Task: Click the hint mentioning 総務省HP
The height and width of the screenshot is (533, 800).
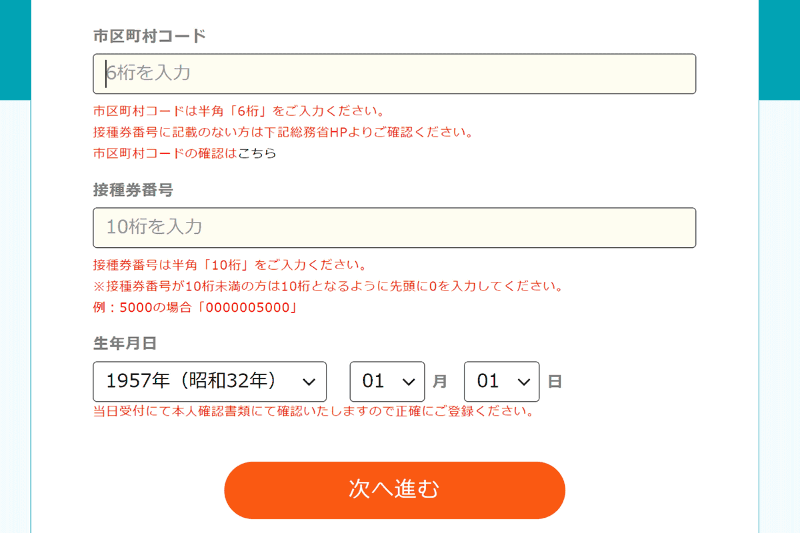Action: (x=283, y=132)
